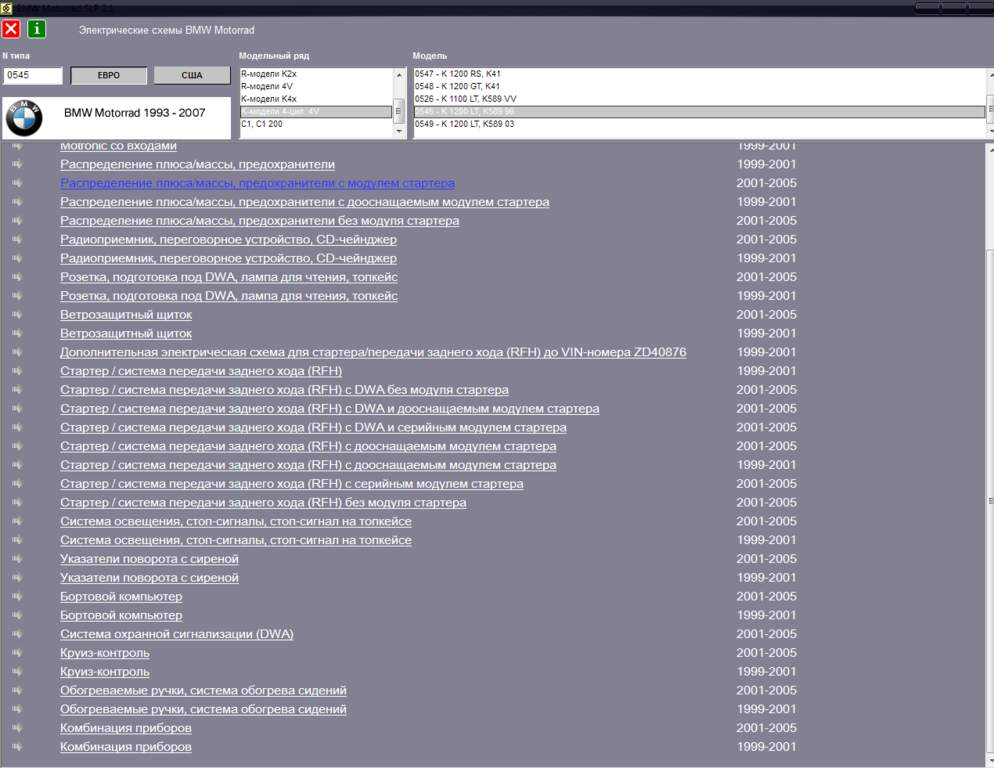Click the N типа input field

click(x=33, y=76)
